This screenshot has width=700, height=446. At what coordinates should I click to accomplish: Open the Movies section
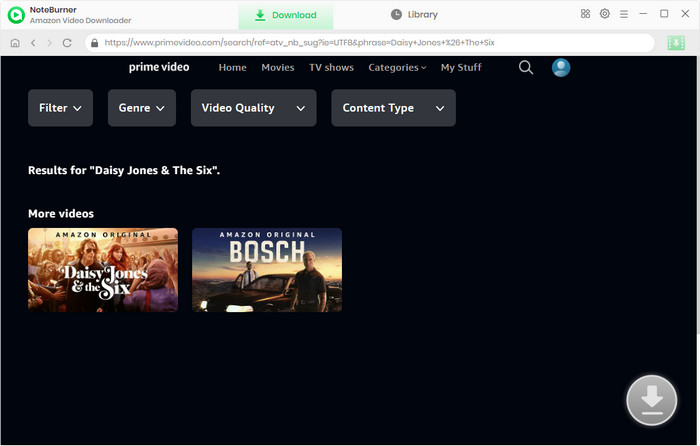(278, 67)
